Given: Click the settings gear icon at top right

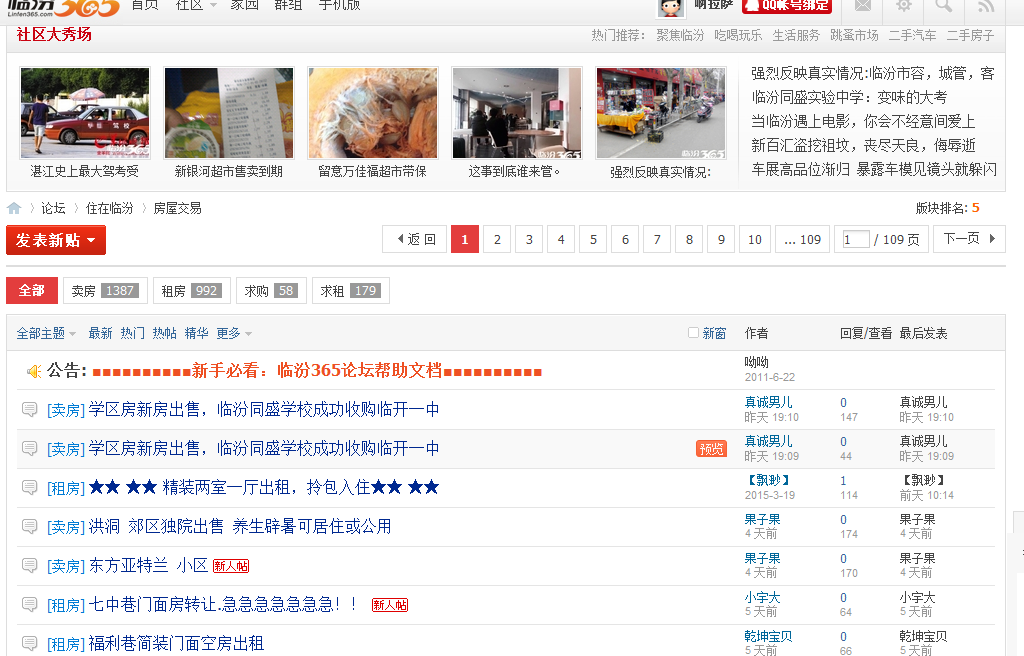Looking at the screenshot, I should pyautogui.click(x=904, y=6).
